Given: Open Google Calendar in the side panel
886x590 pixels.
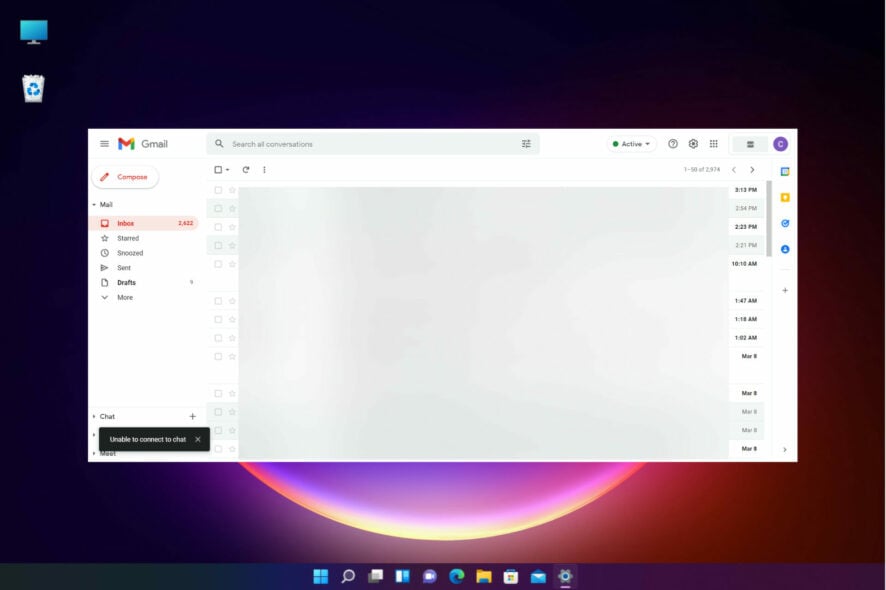Looking at the screenshot, I should (x=785, y=171).
